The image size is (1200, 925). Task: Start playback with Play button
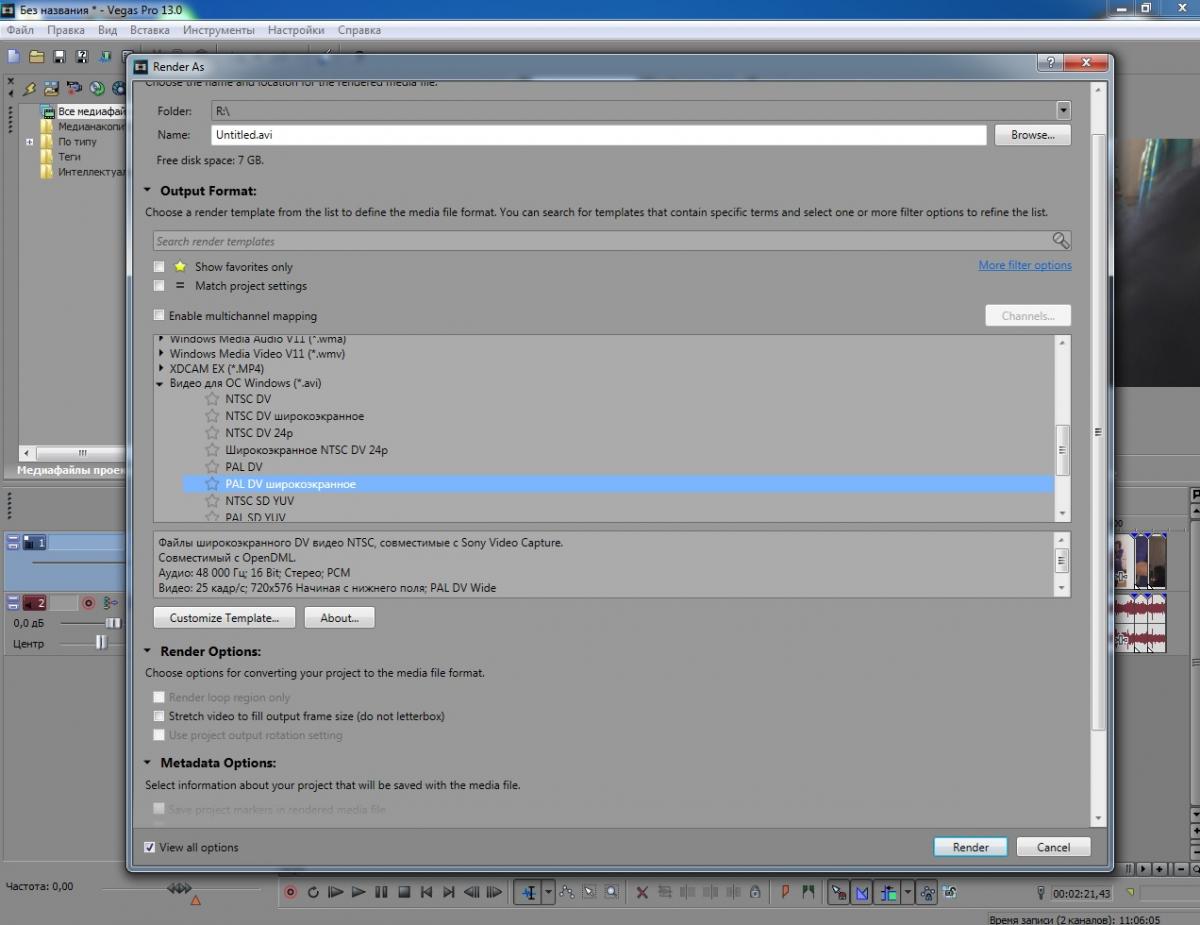[x=359, y=892]
